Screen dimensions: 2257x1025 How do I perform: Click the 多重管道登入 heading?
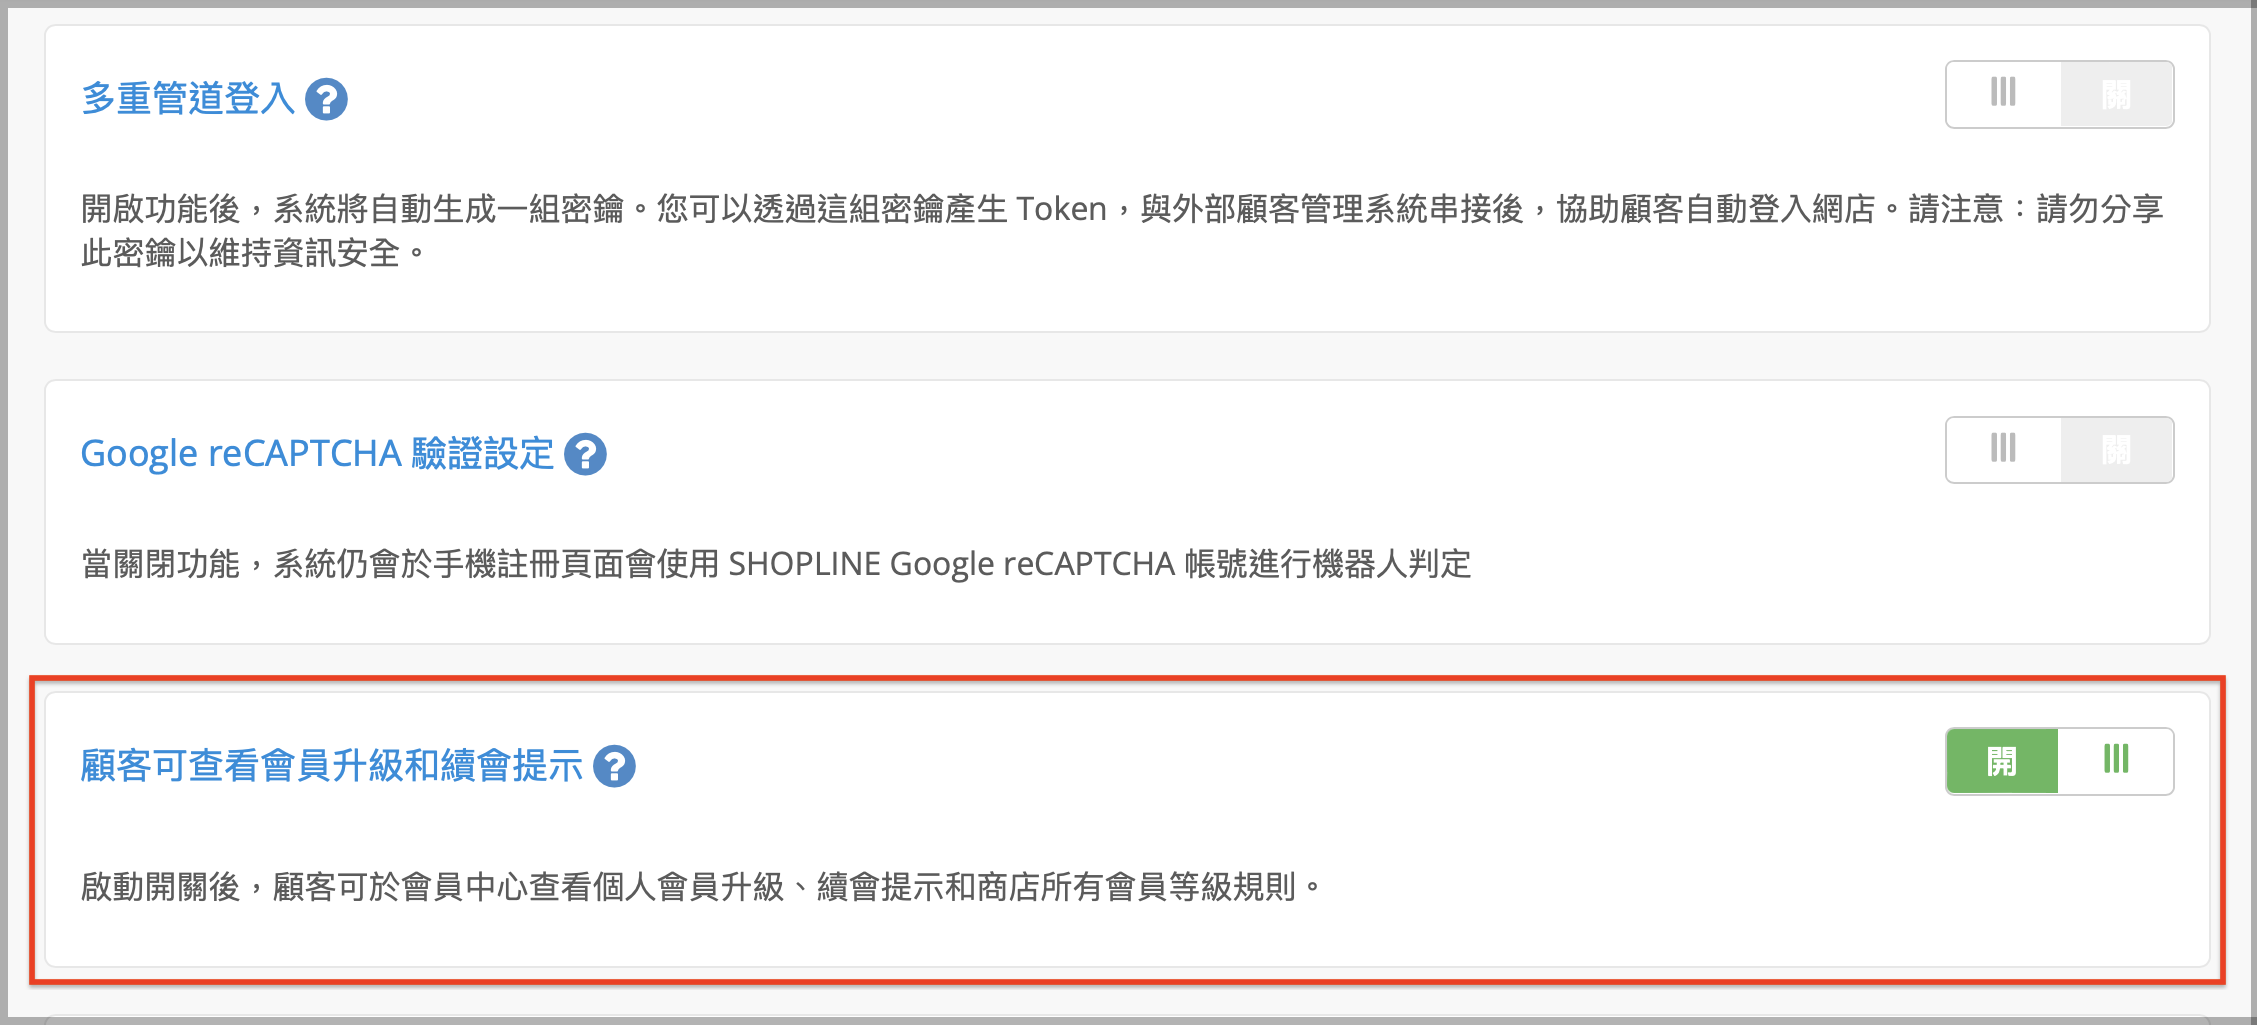(188, 99)
